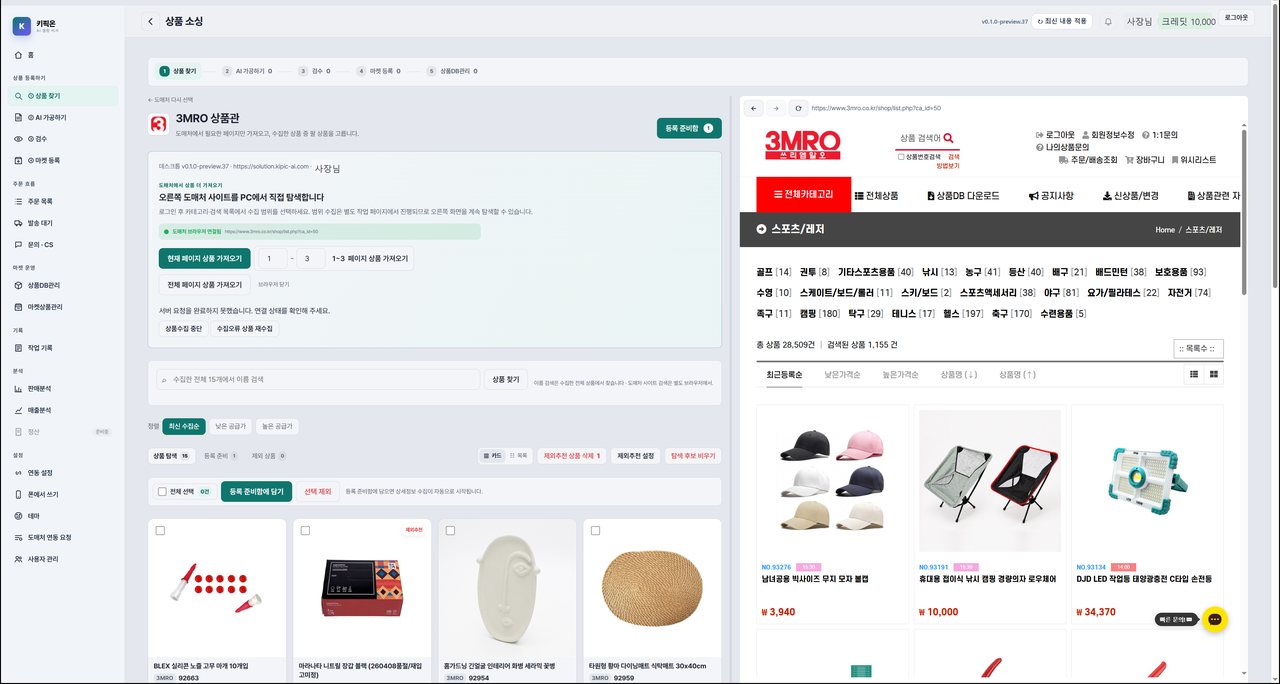Select the 낮은 공급가 sort option
This screenshot has height=684, width=1280.
232,426
